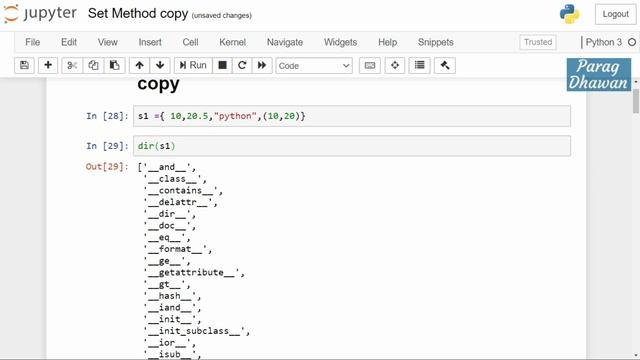This screenshot has width=640, height=360.
Task: Click the hammer toolbar icon
Action: [445, 65]
